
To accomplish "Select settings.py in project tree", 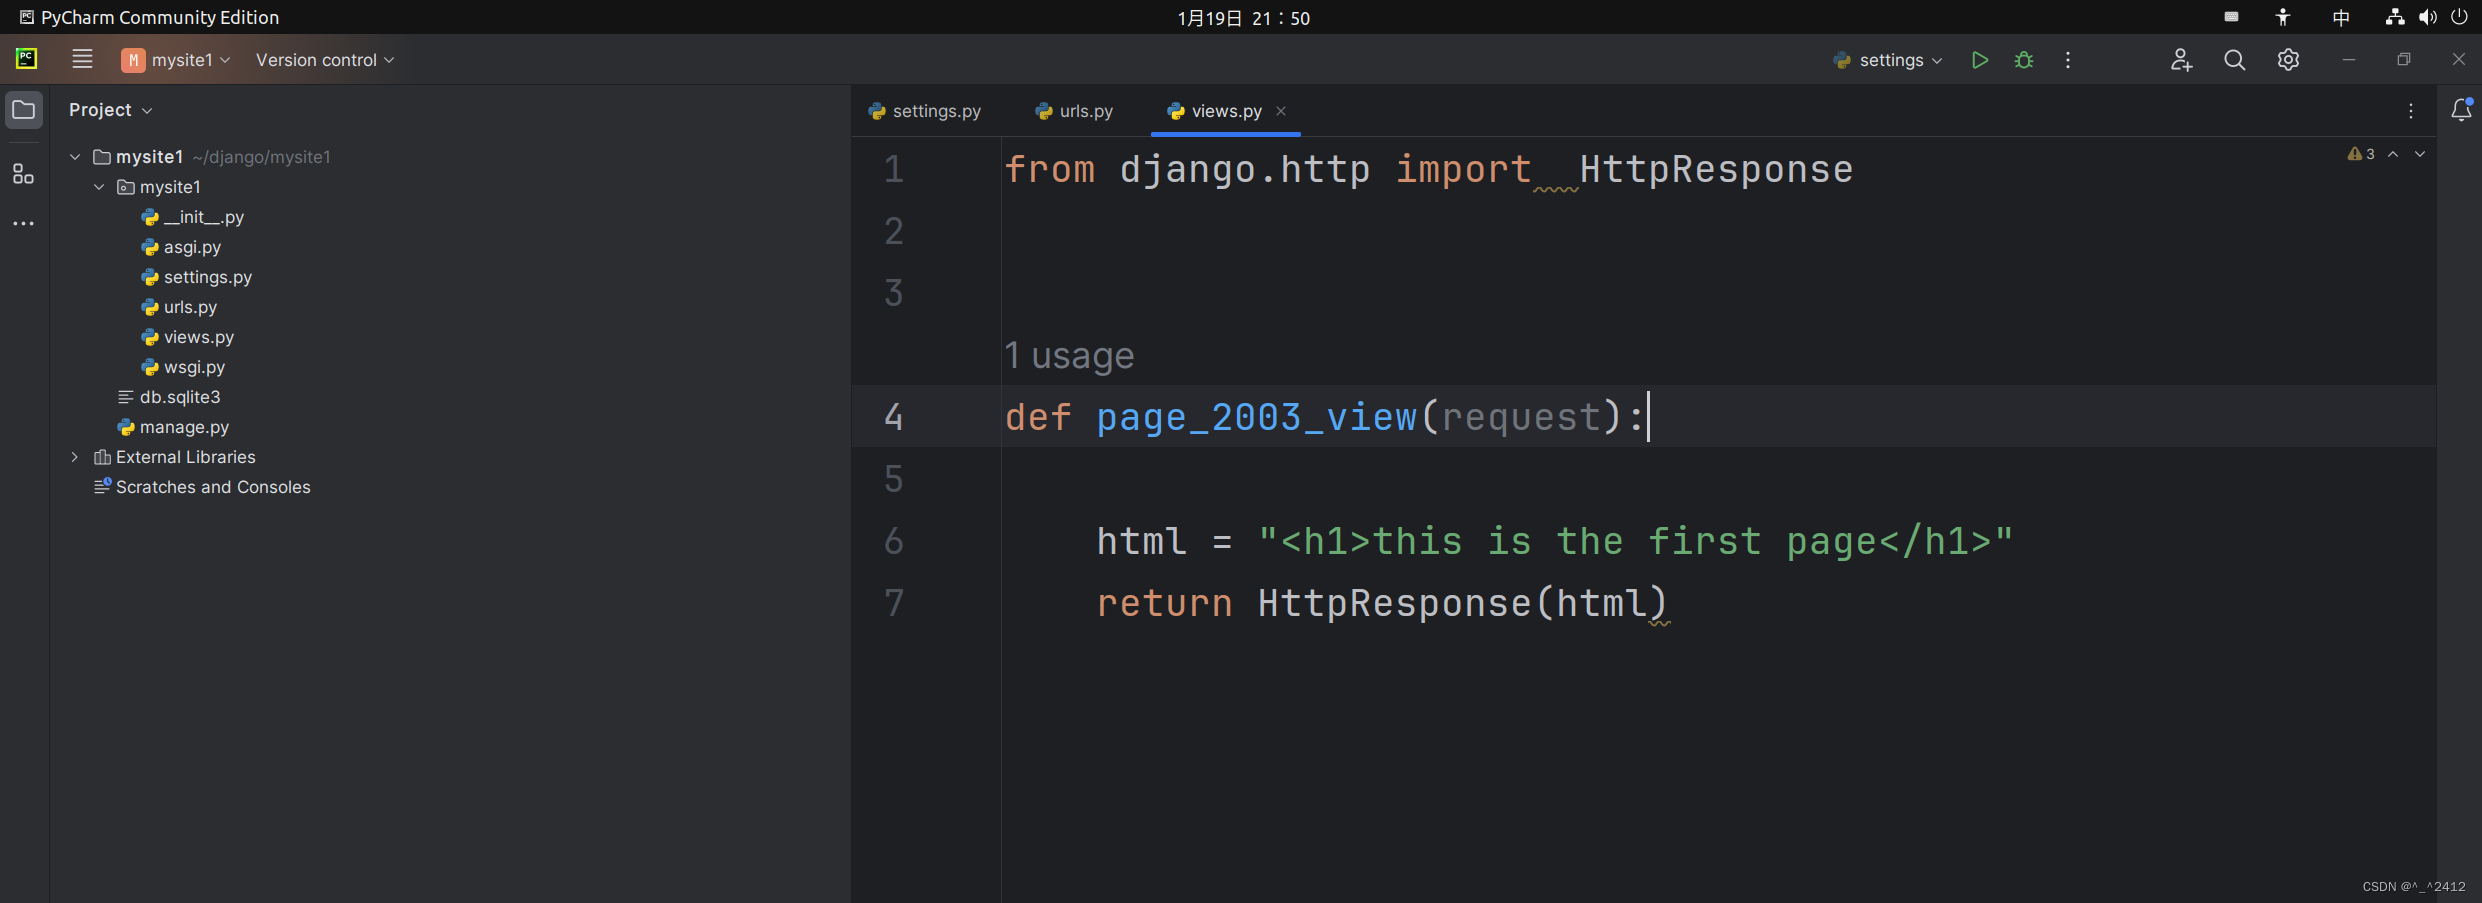I will click(197, 277).
